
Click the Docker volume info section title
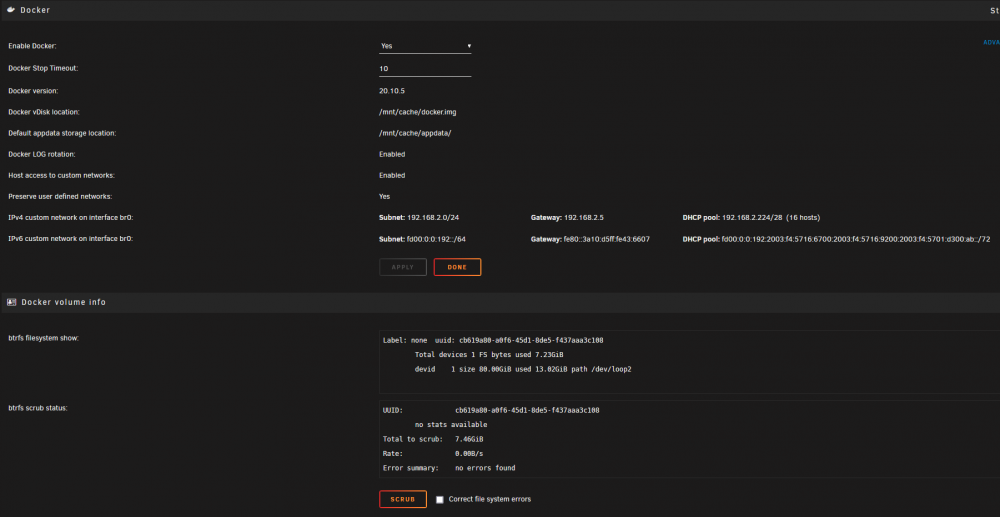(64, 302)
